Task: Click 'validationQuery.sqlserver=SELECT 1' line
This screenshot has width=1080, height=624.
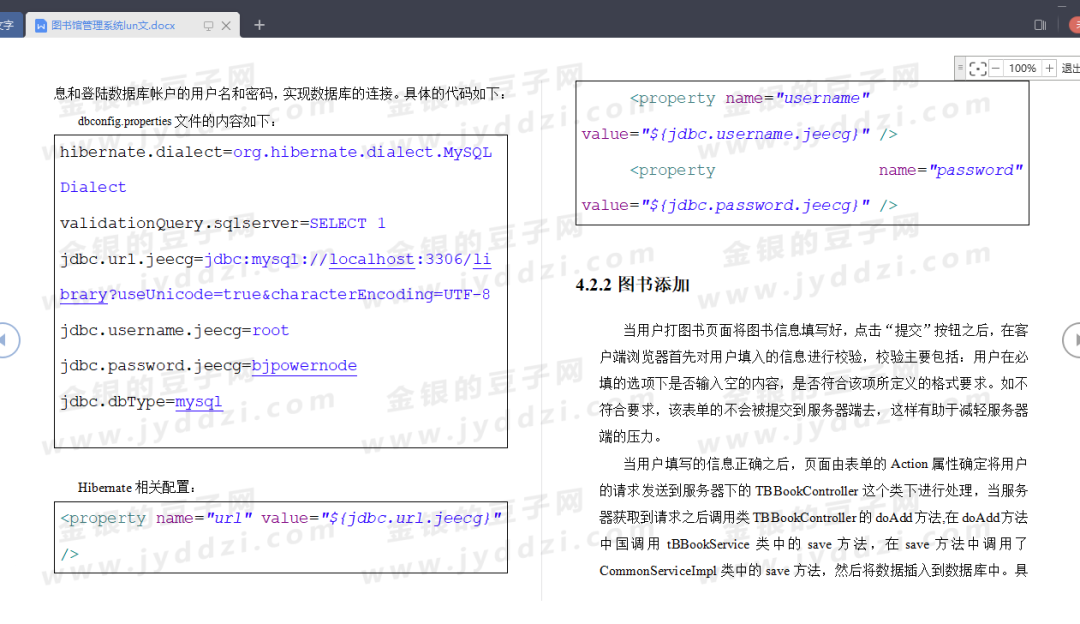Action: pyautogui.click(x=222, y=224)
